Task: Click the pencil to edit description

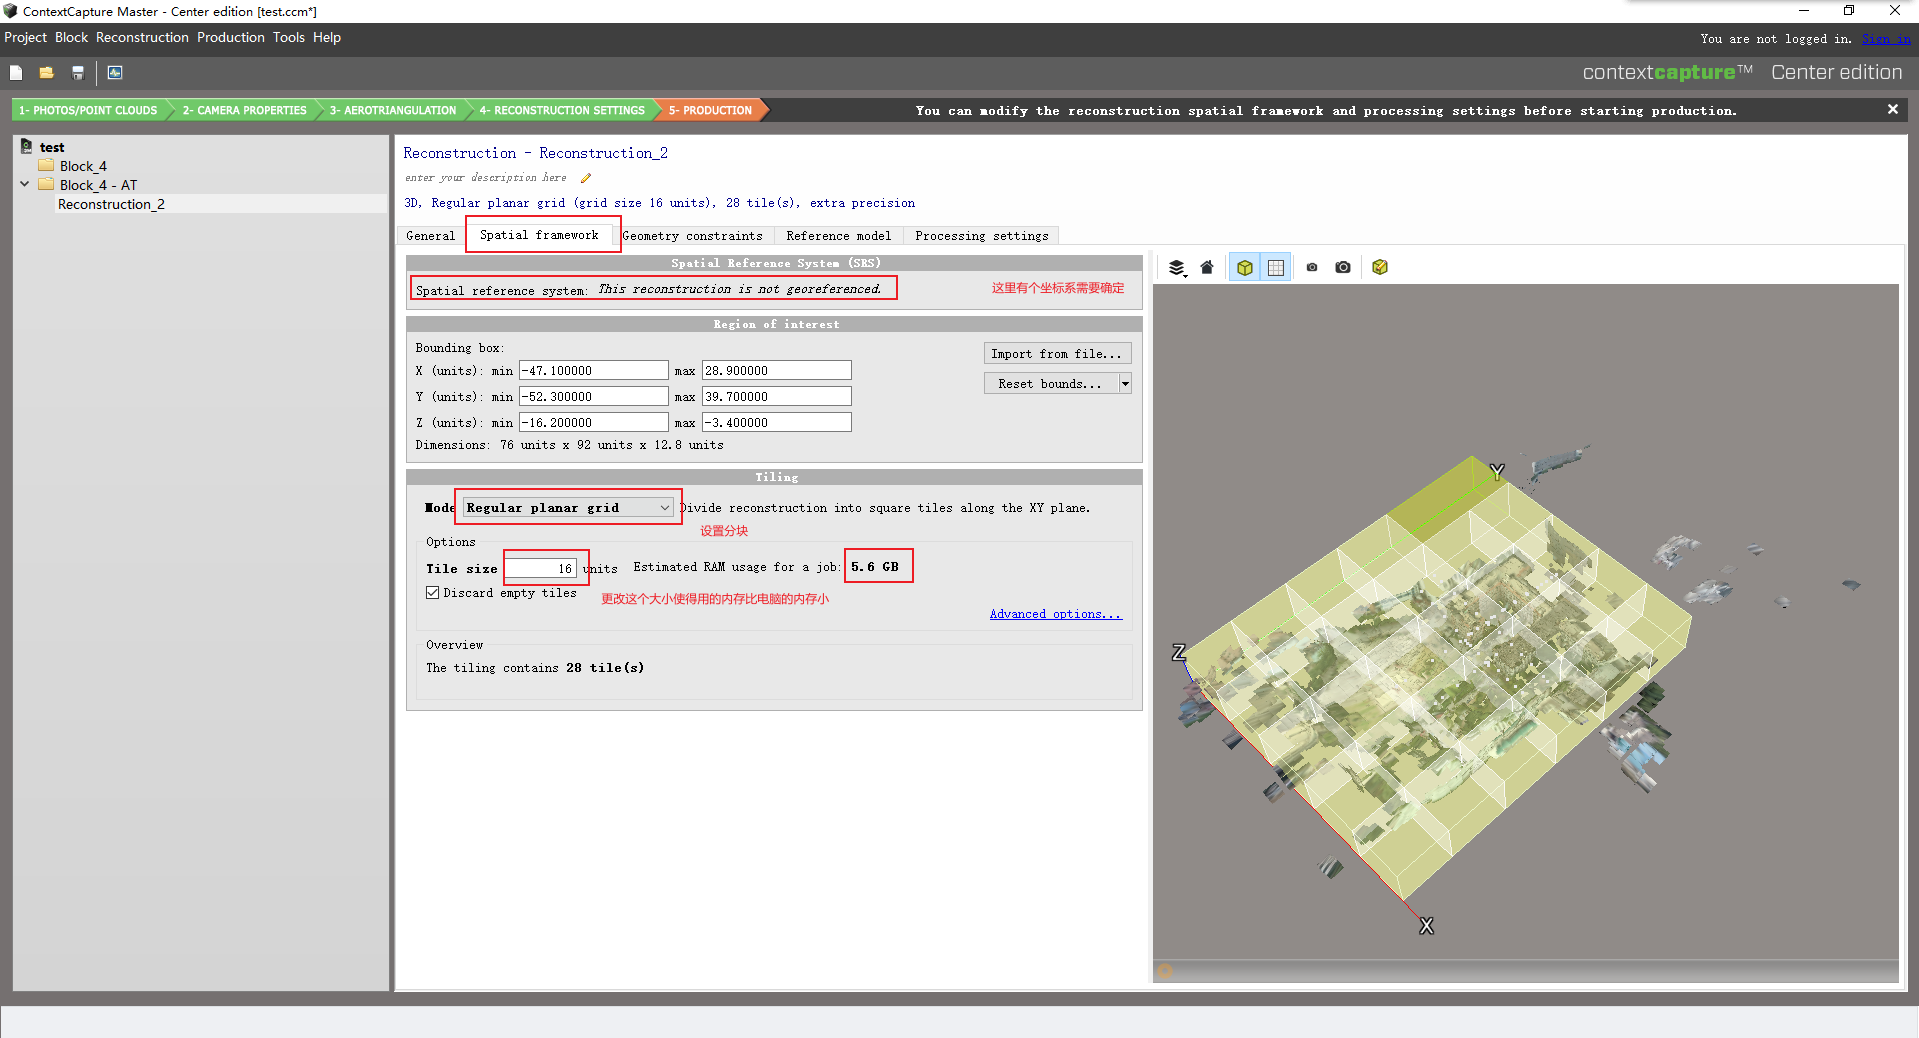Action: 586,178
